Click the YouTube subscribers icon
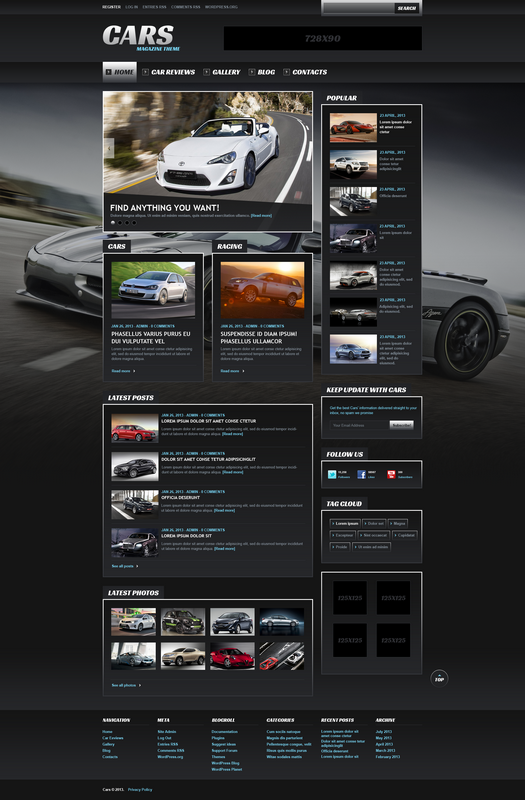The image size is (525, 800). point(391,474)
